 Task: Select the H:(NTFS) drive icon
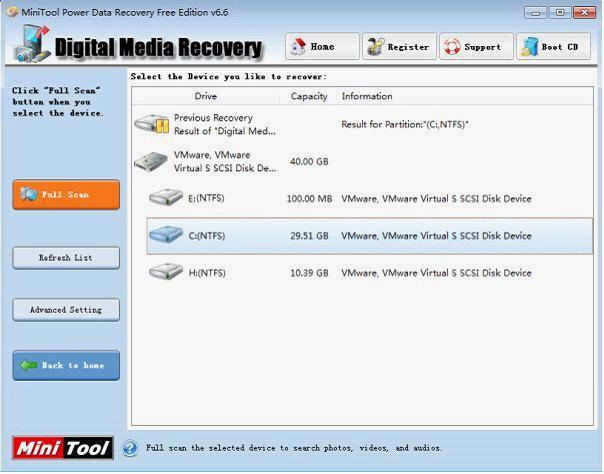point(166,272)
